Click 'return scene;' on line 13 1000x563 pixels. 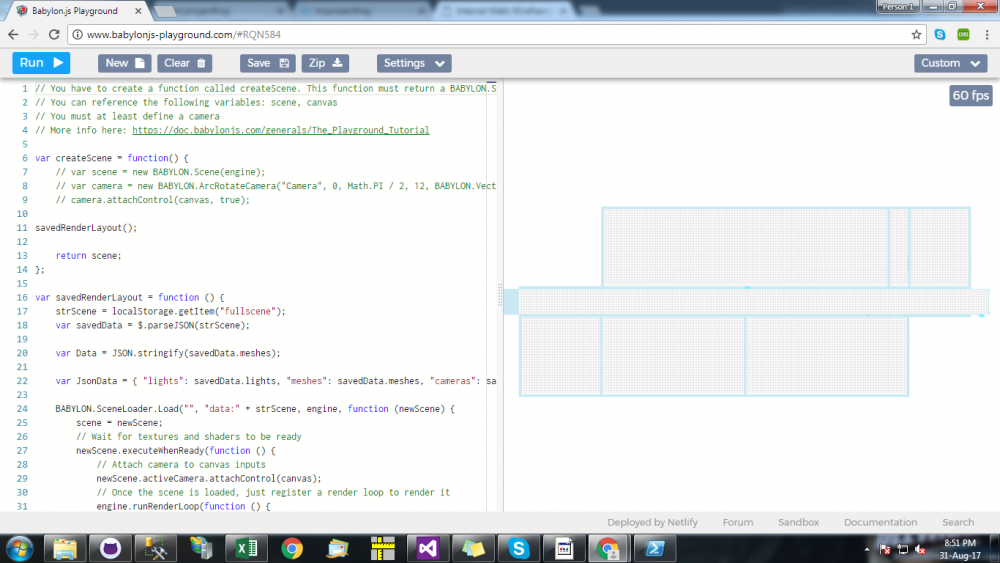pyautogui.click(x=88, y=256)
